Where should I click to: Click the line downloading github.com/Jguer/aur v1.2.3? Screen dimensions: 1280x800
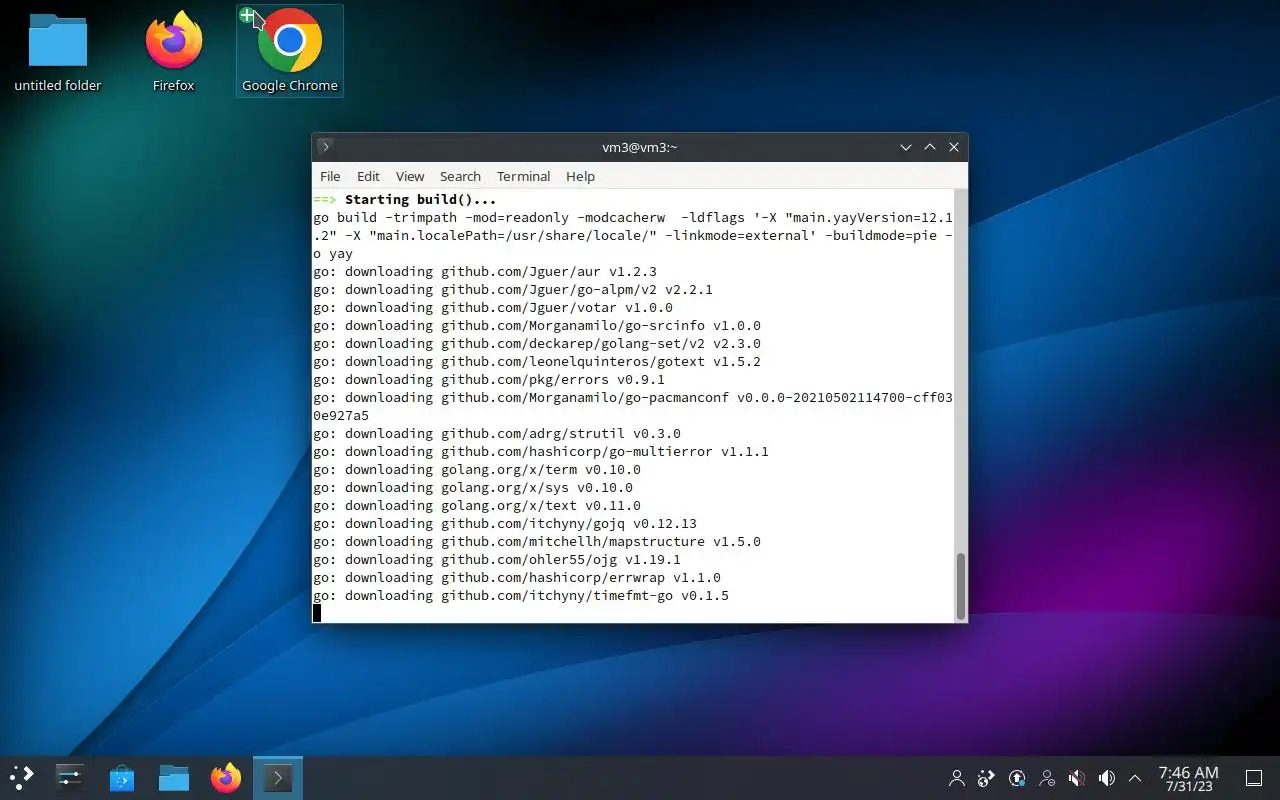pyautogui.click(x=485, y=271)
